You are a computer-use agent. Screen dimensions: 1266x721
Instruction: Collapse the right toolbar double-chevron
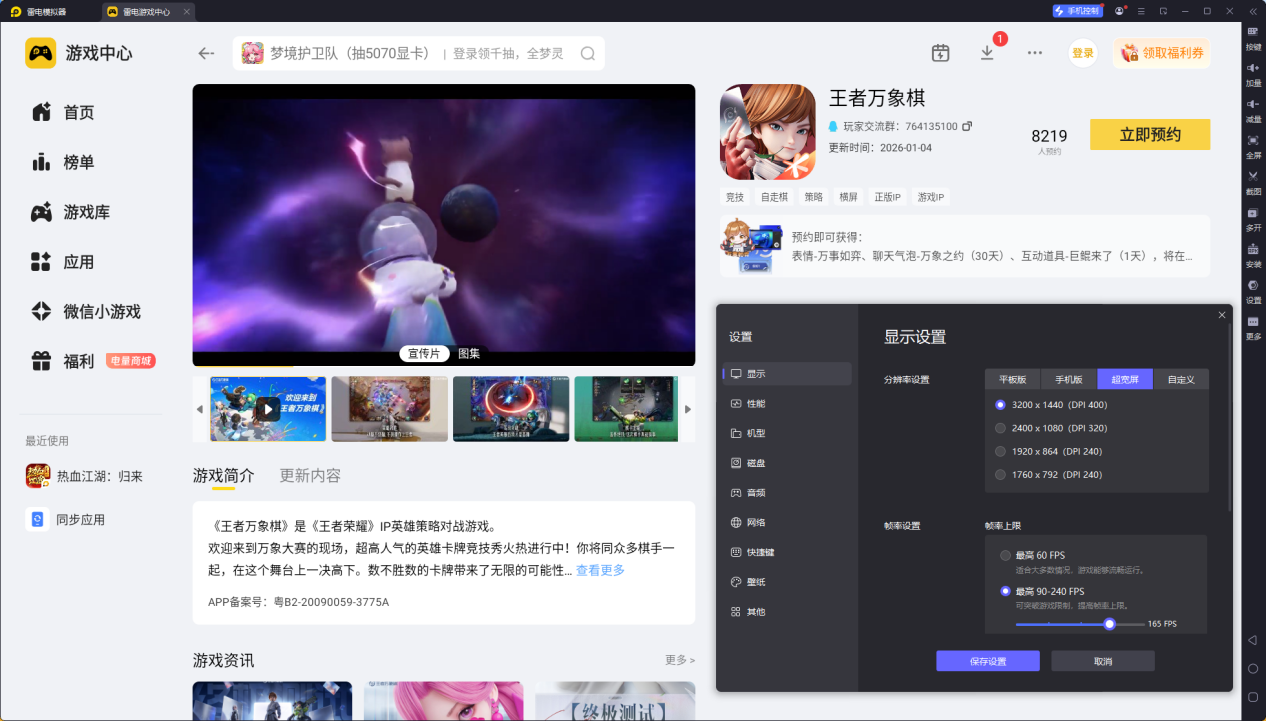point(1253,11)
